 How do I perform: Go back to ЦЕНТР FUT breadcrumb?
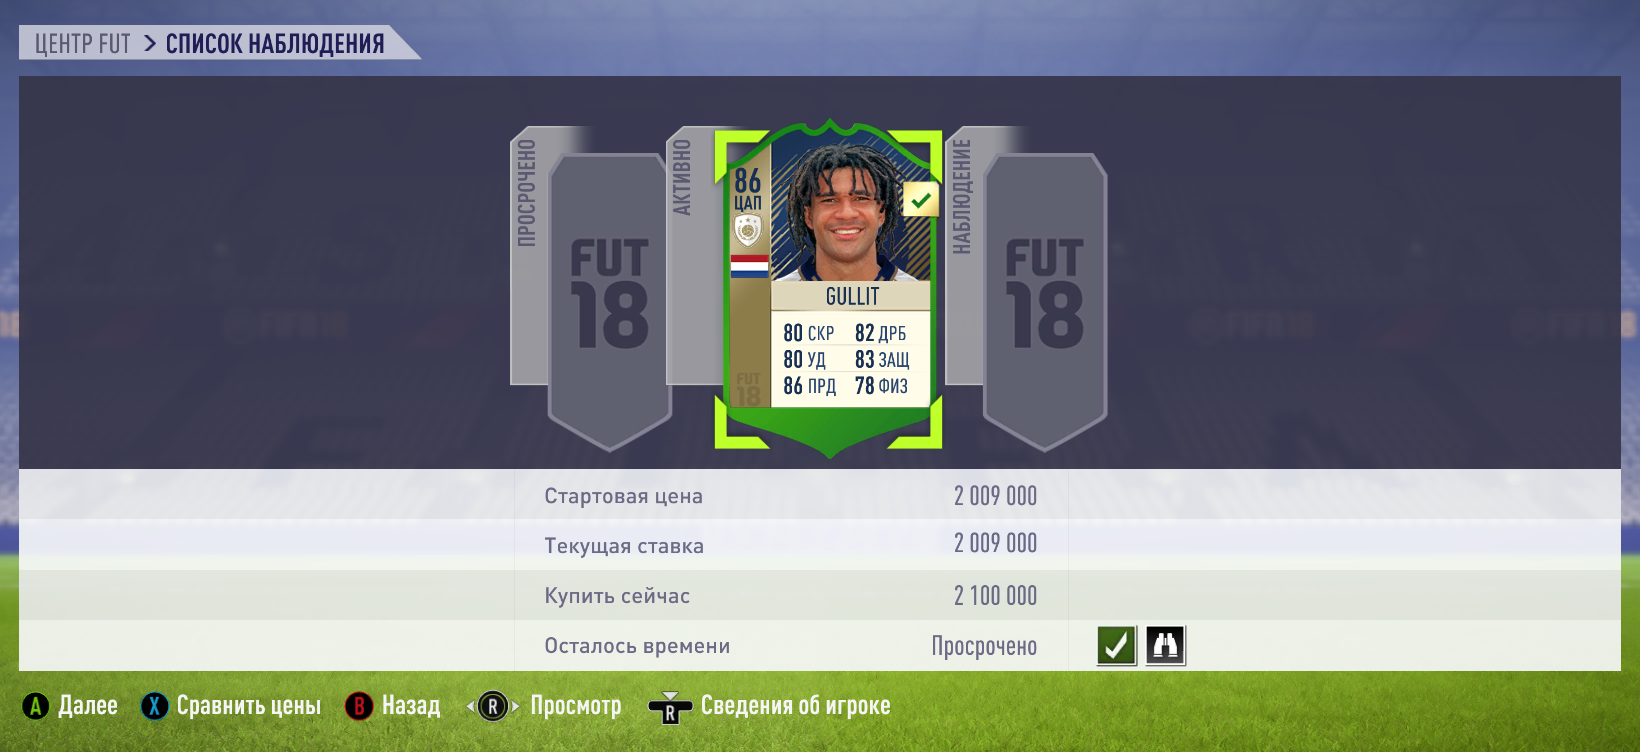coord(83,44)
